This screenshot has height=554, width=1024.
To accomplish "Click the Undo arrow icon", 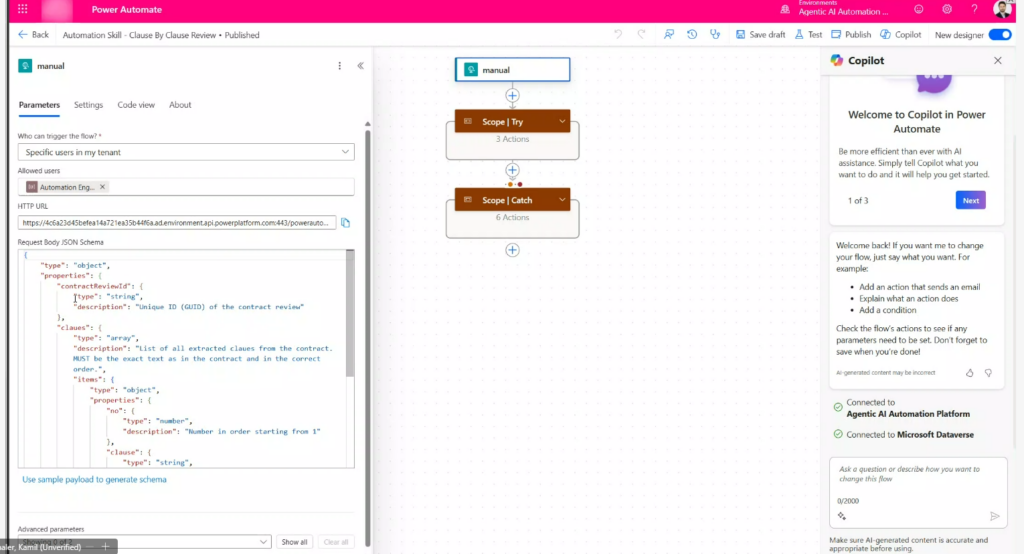I will pyautogui.click(x=618, y=35).
